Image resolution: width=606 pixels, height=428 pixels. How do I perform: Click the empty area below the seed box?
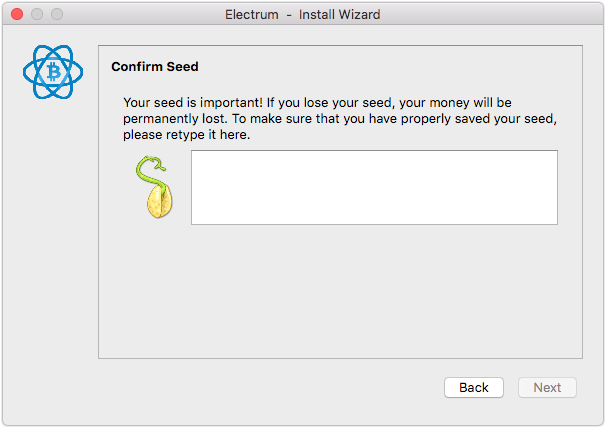click(340, 290)
